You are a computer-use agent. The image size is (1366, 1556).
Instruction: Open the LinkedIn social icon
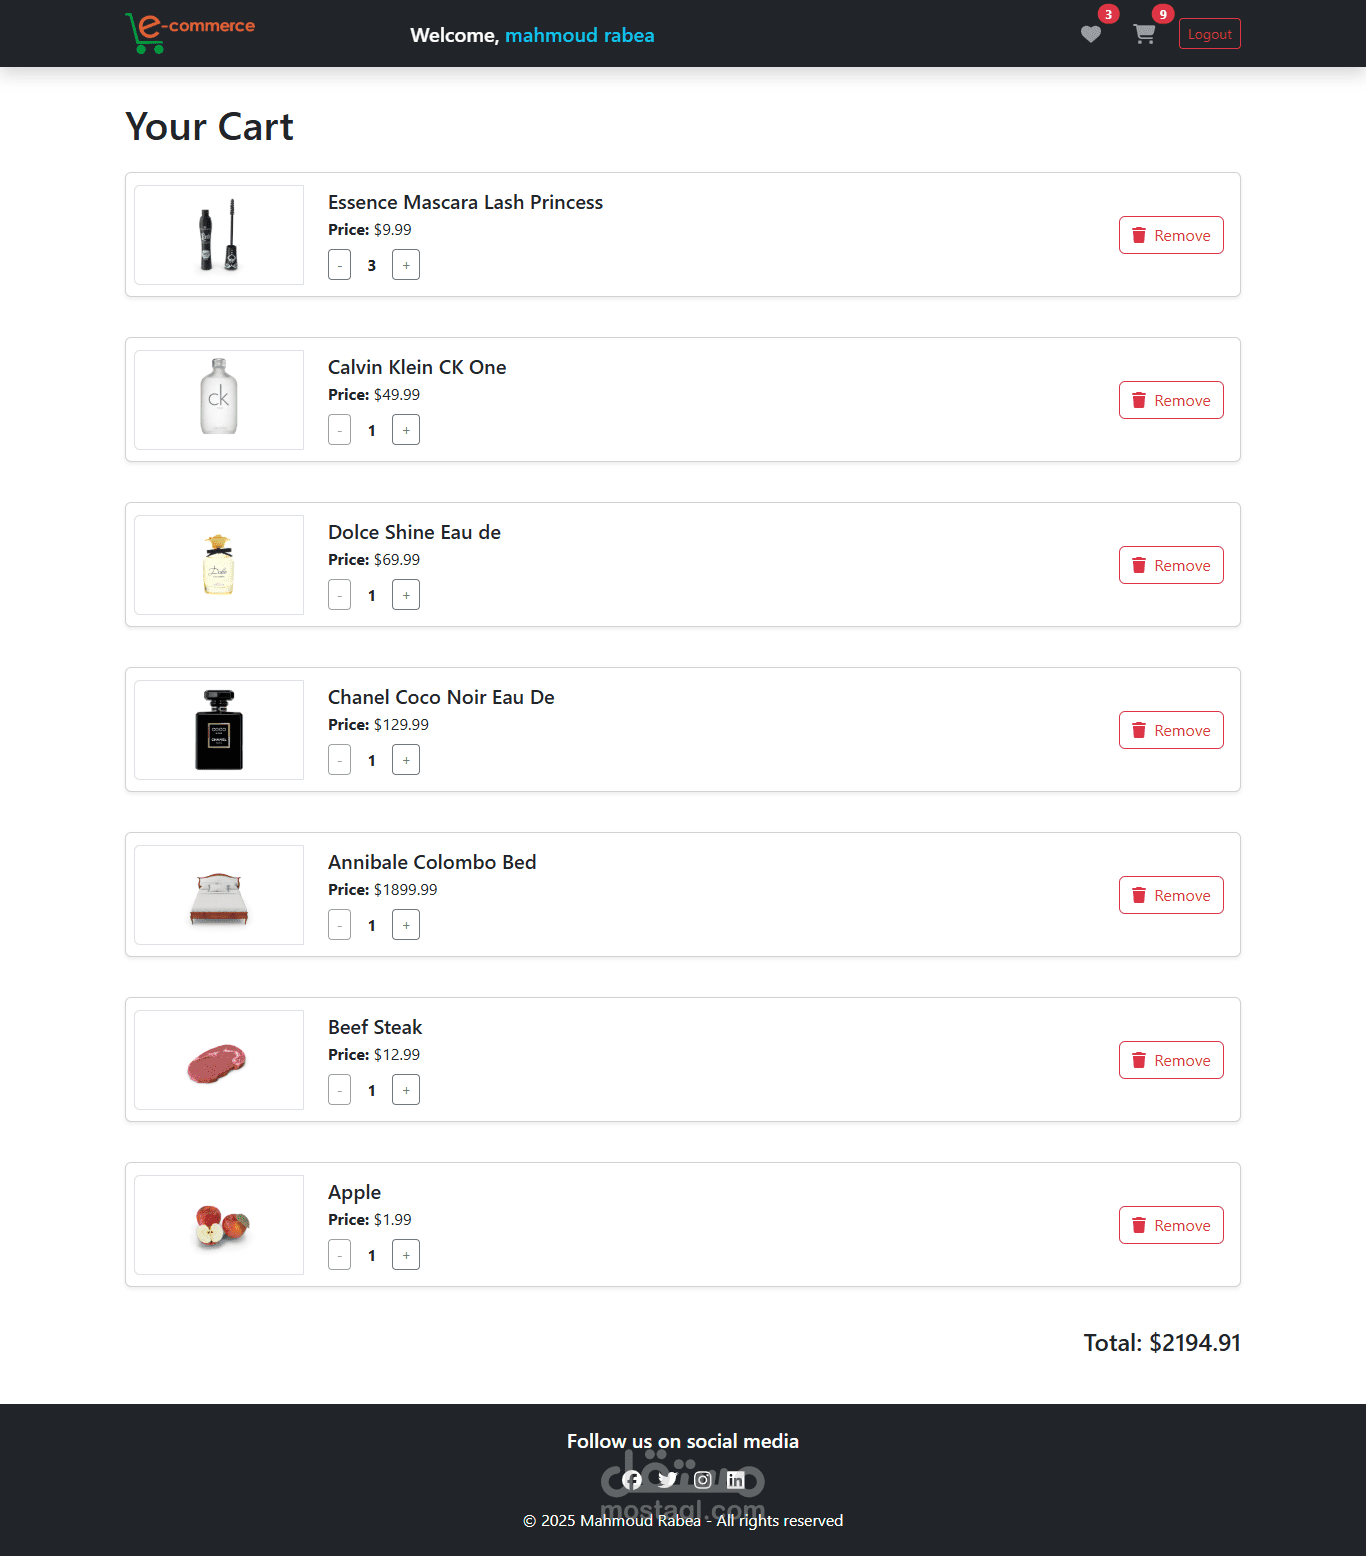tap(736, 1480)
